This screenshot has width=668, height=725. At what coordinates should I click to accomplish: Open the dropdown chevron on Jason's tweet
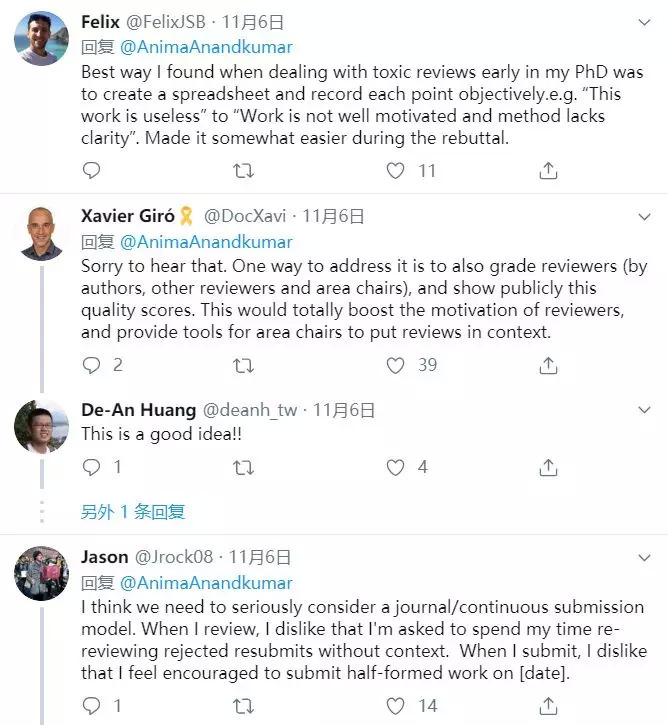(644, 558)
